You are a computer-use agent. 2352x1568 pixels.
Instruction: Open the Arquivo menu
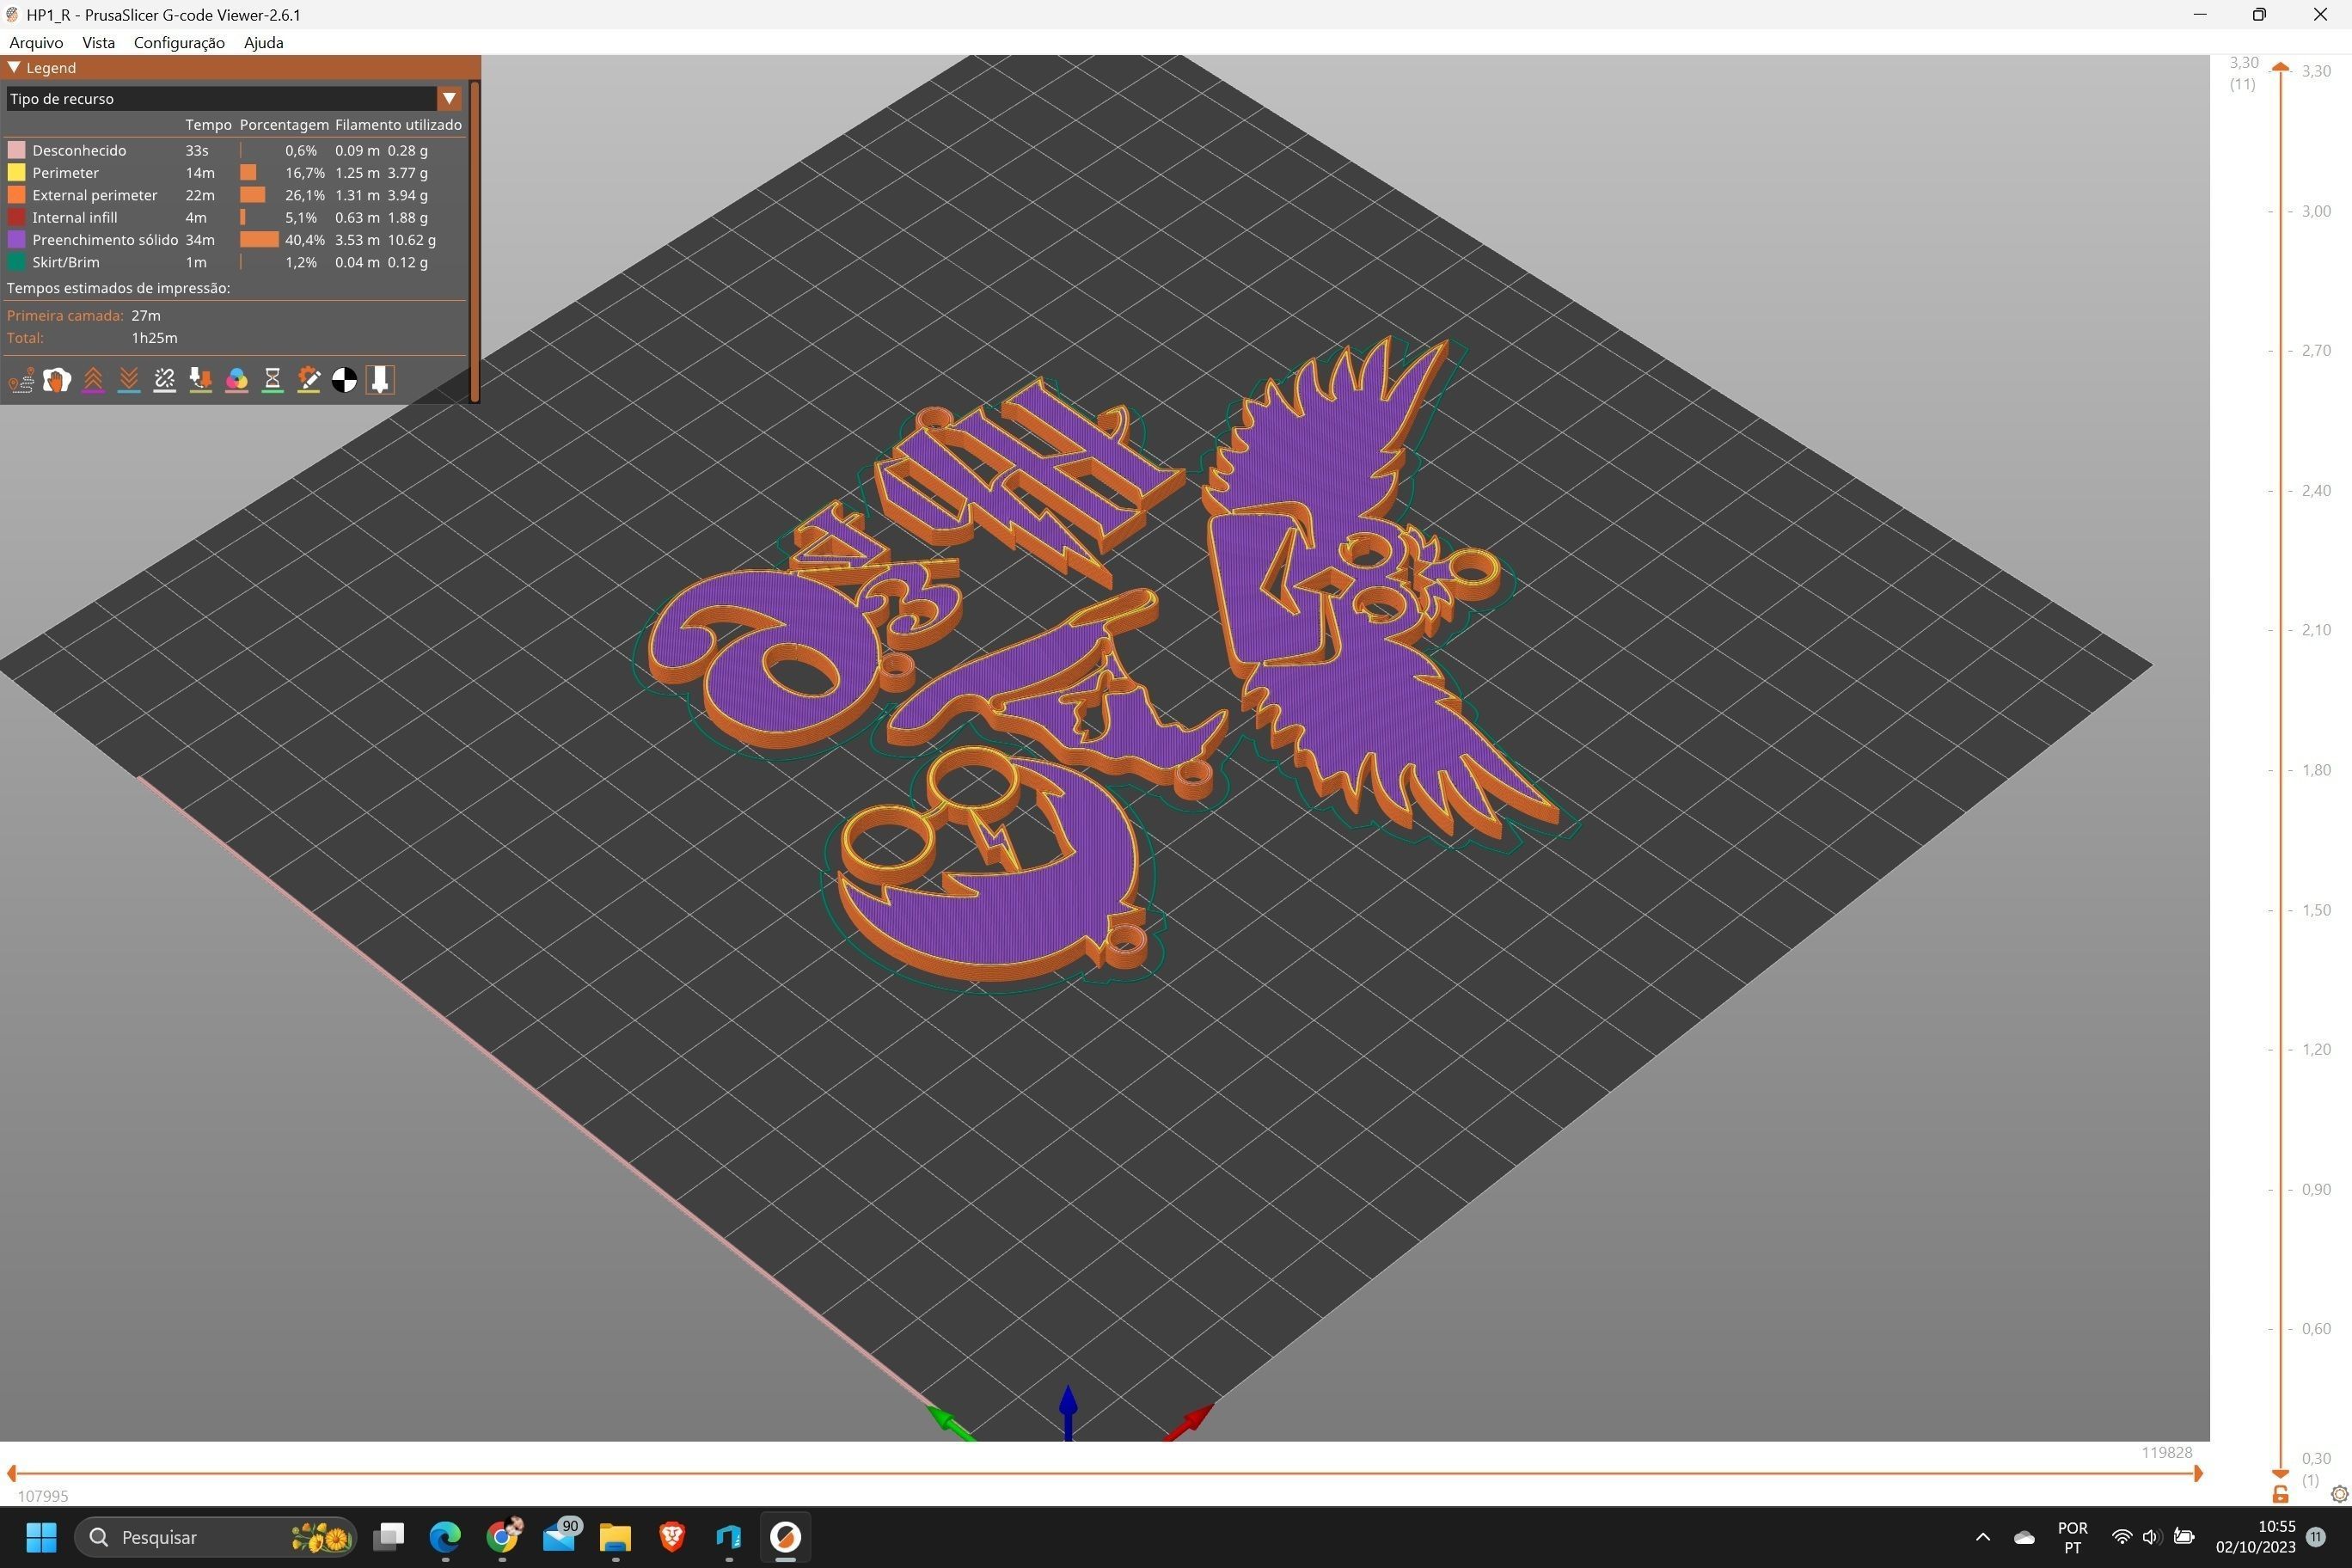[x=36, y=42]
